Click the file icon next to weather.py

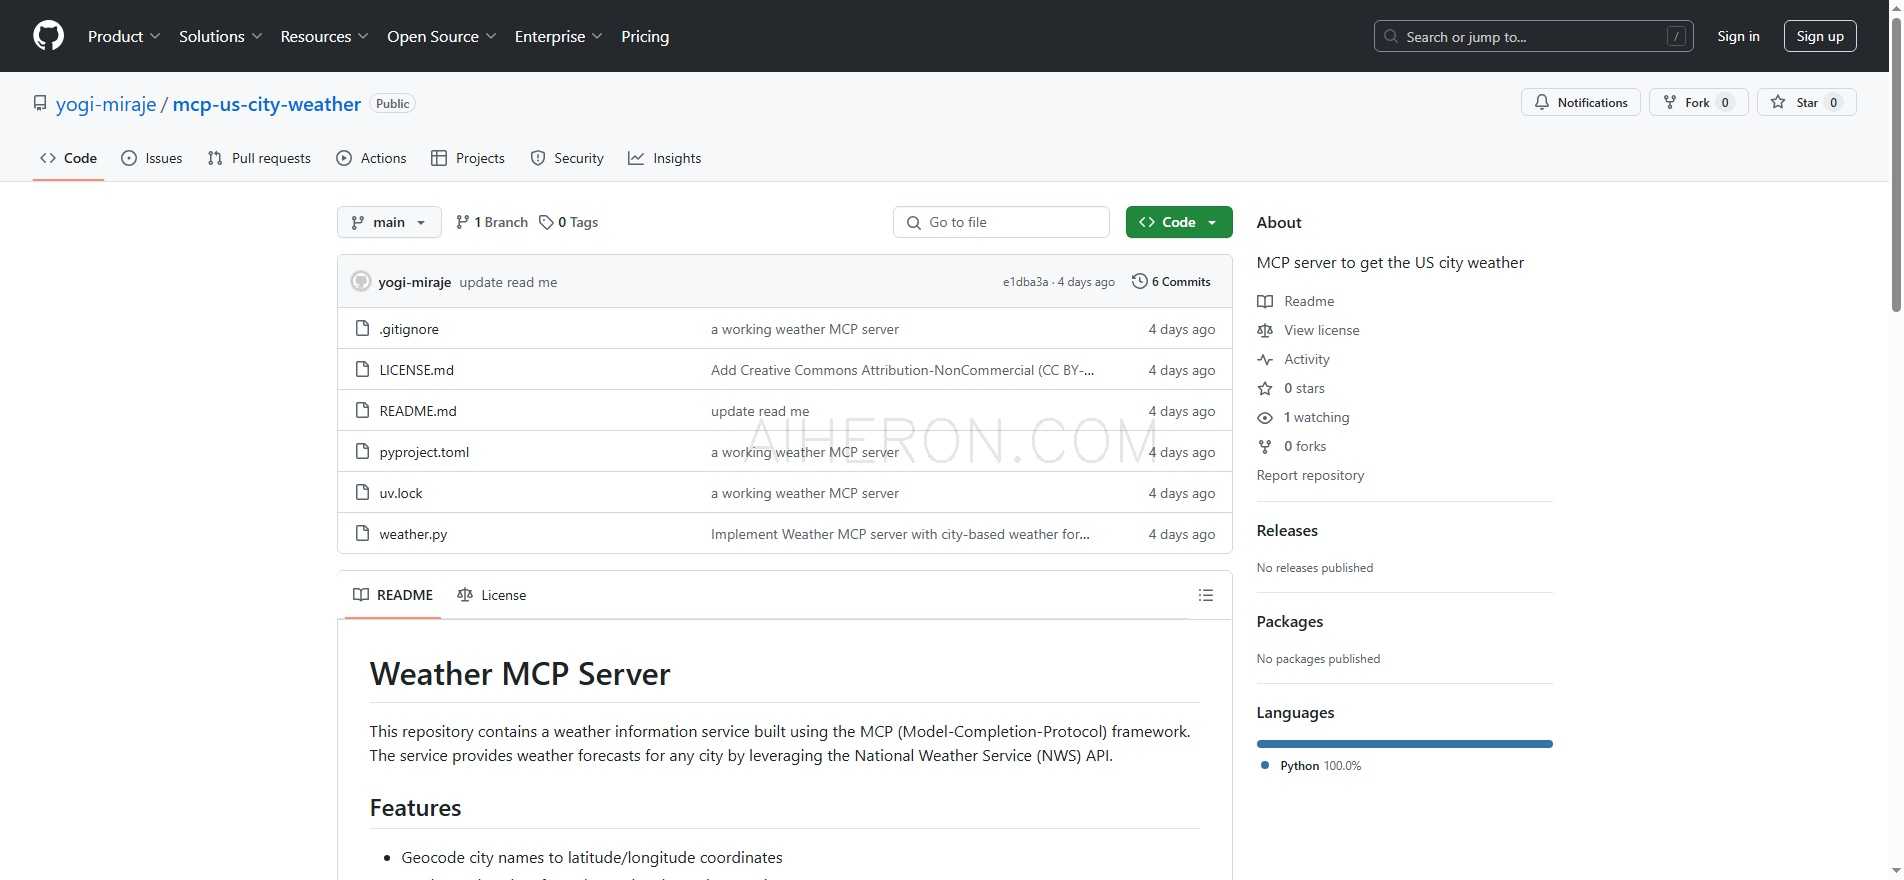click(362, 534)
